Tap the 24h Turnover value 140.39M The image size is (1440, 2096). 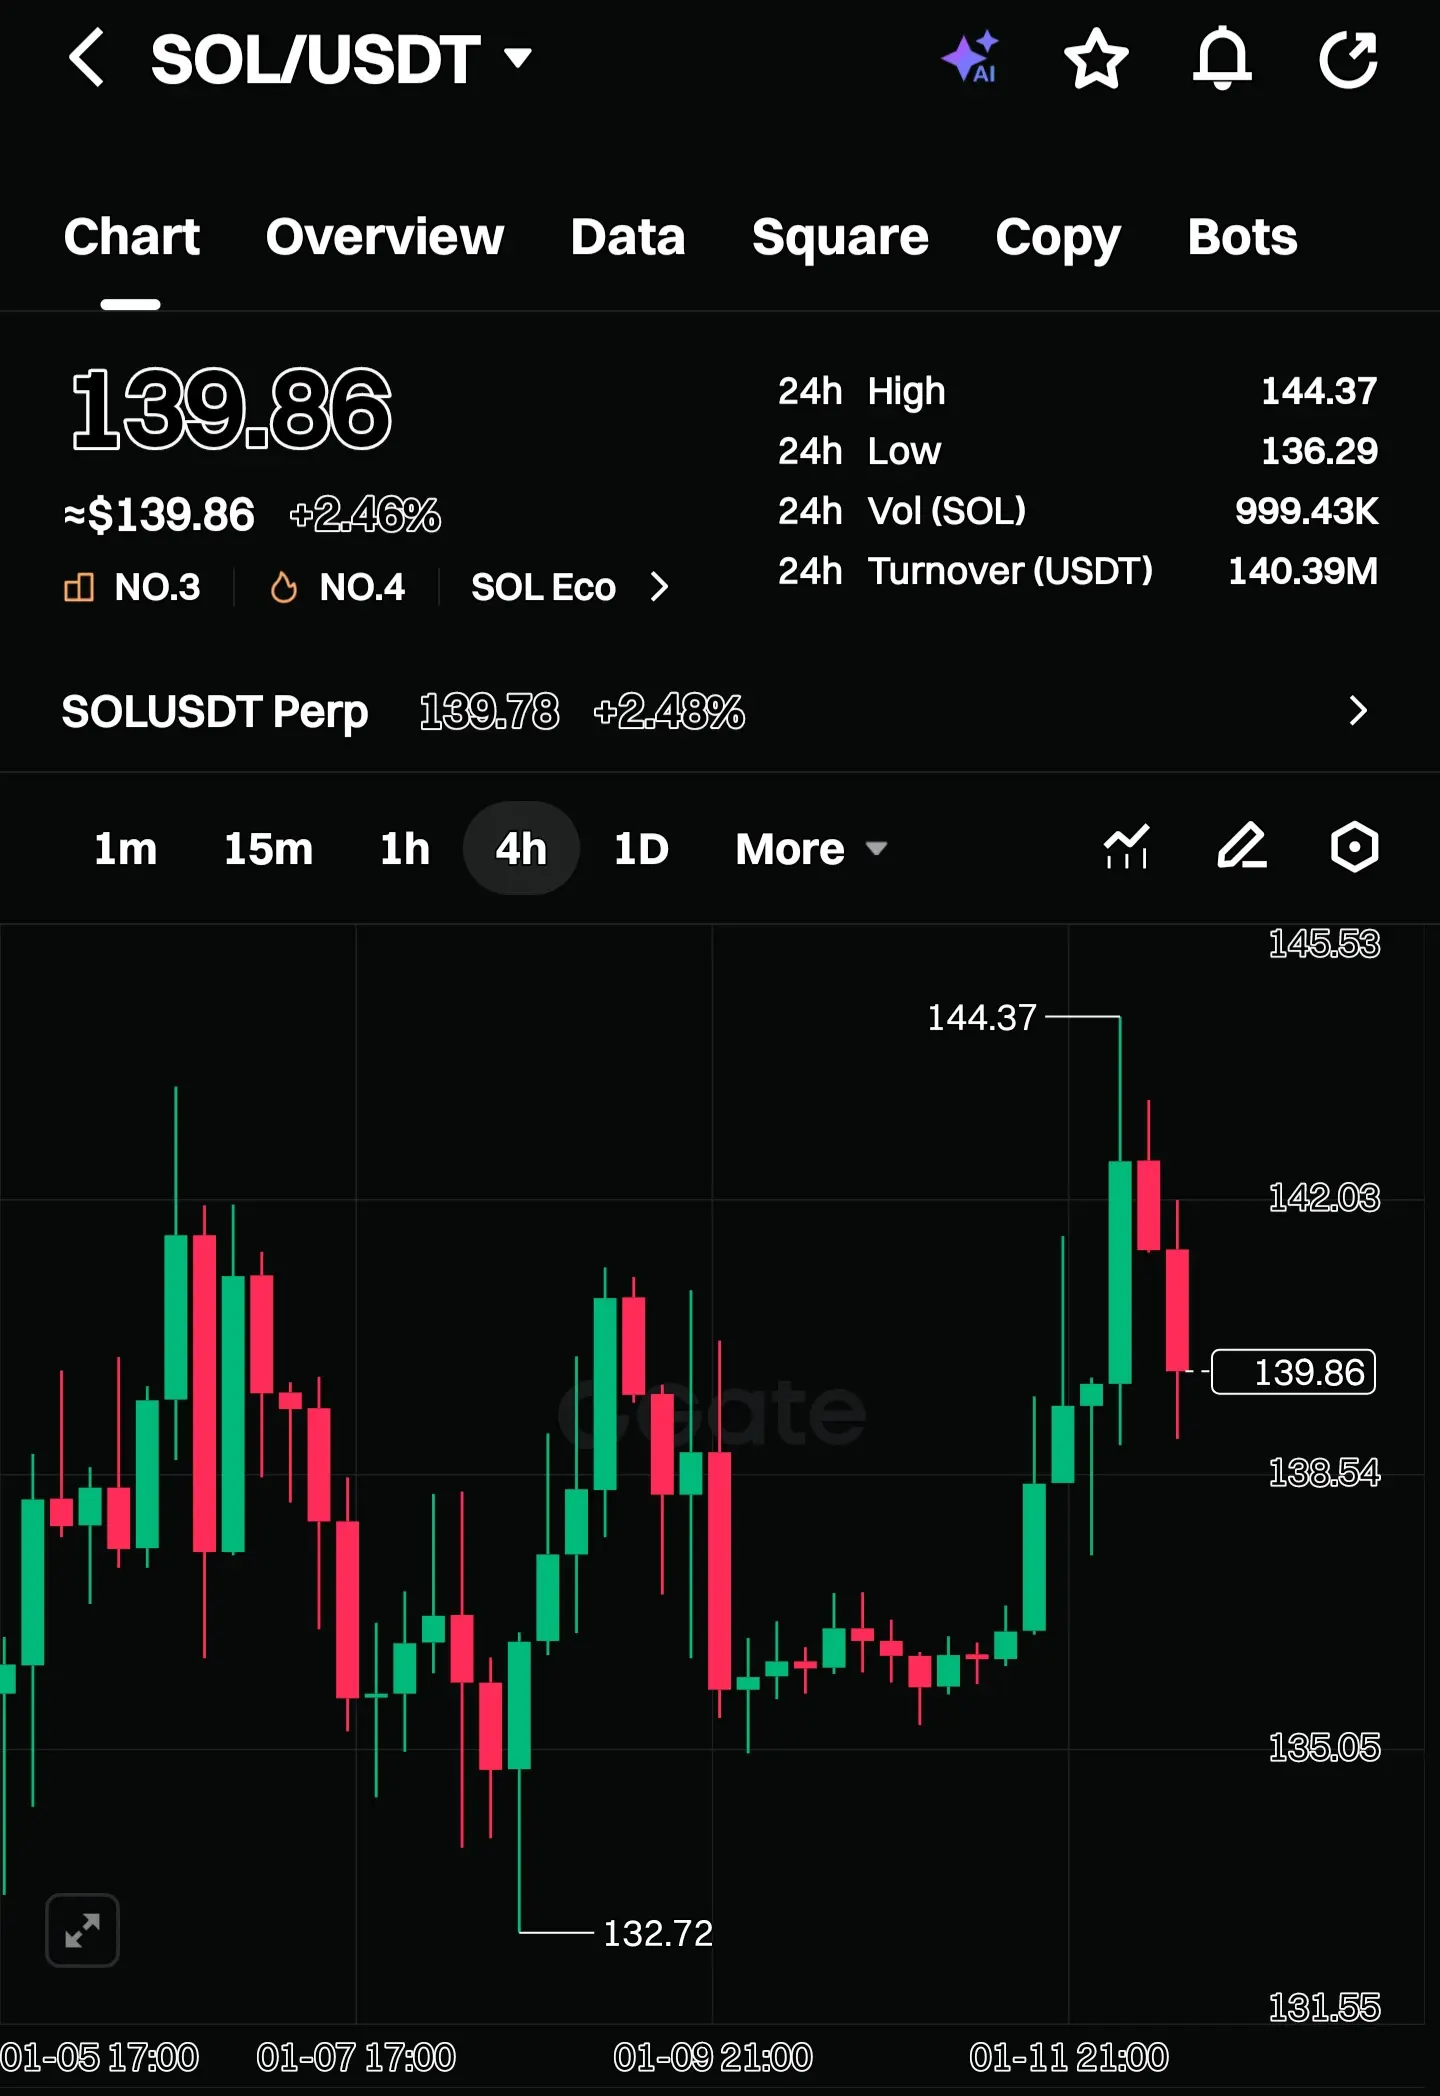pos(1303,571)
